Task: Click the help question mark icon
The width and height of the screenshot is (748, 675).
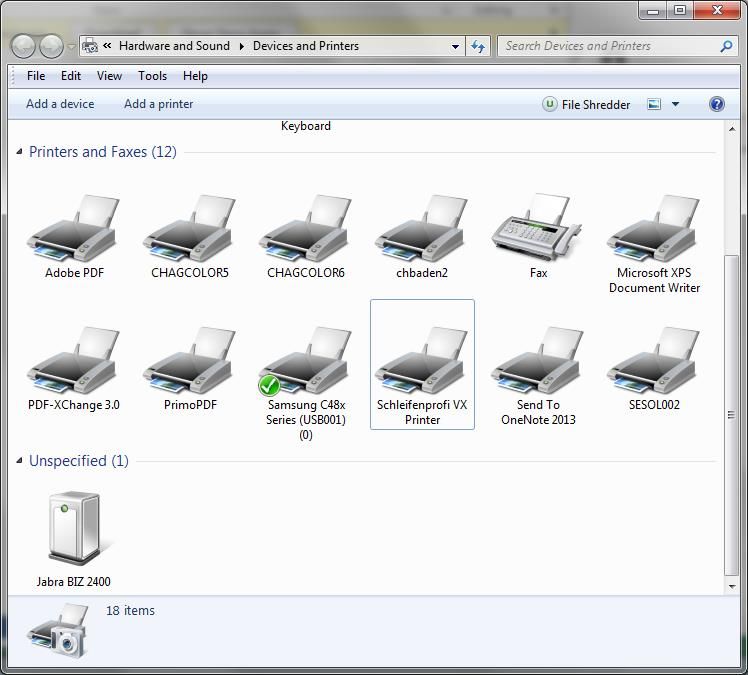Action: click(x=717, y=104)
